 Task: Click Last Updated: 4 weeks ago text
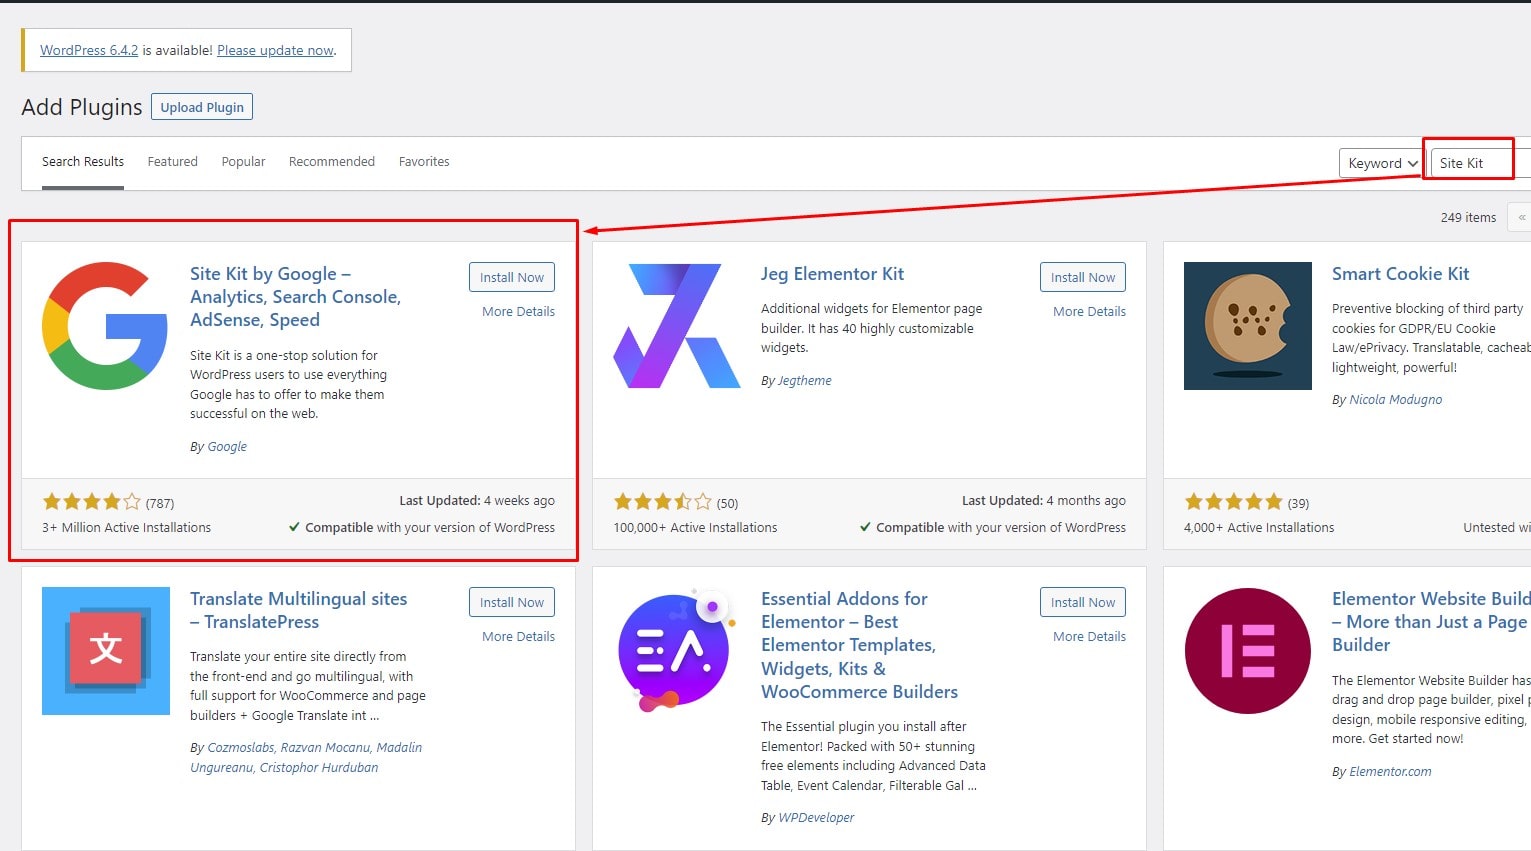tap(477, 501)
